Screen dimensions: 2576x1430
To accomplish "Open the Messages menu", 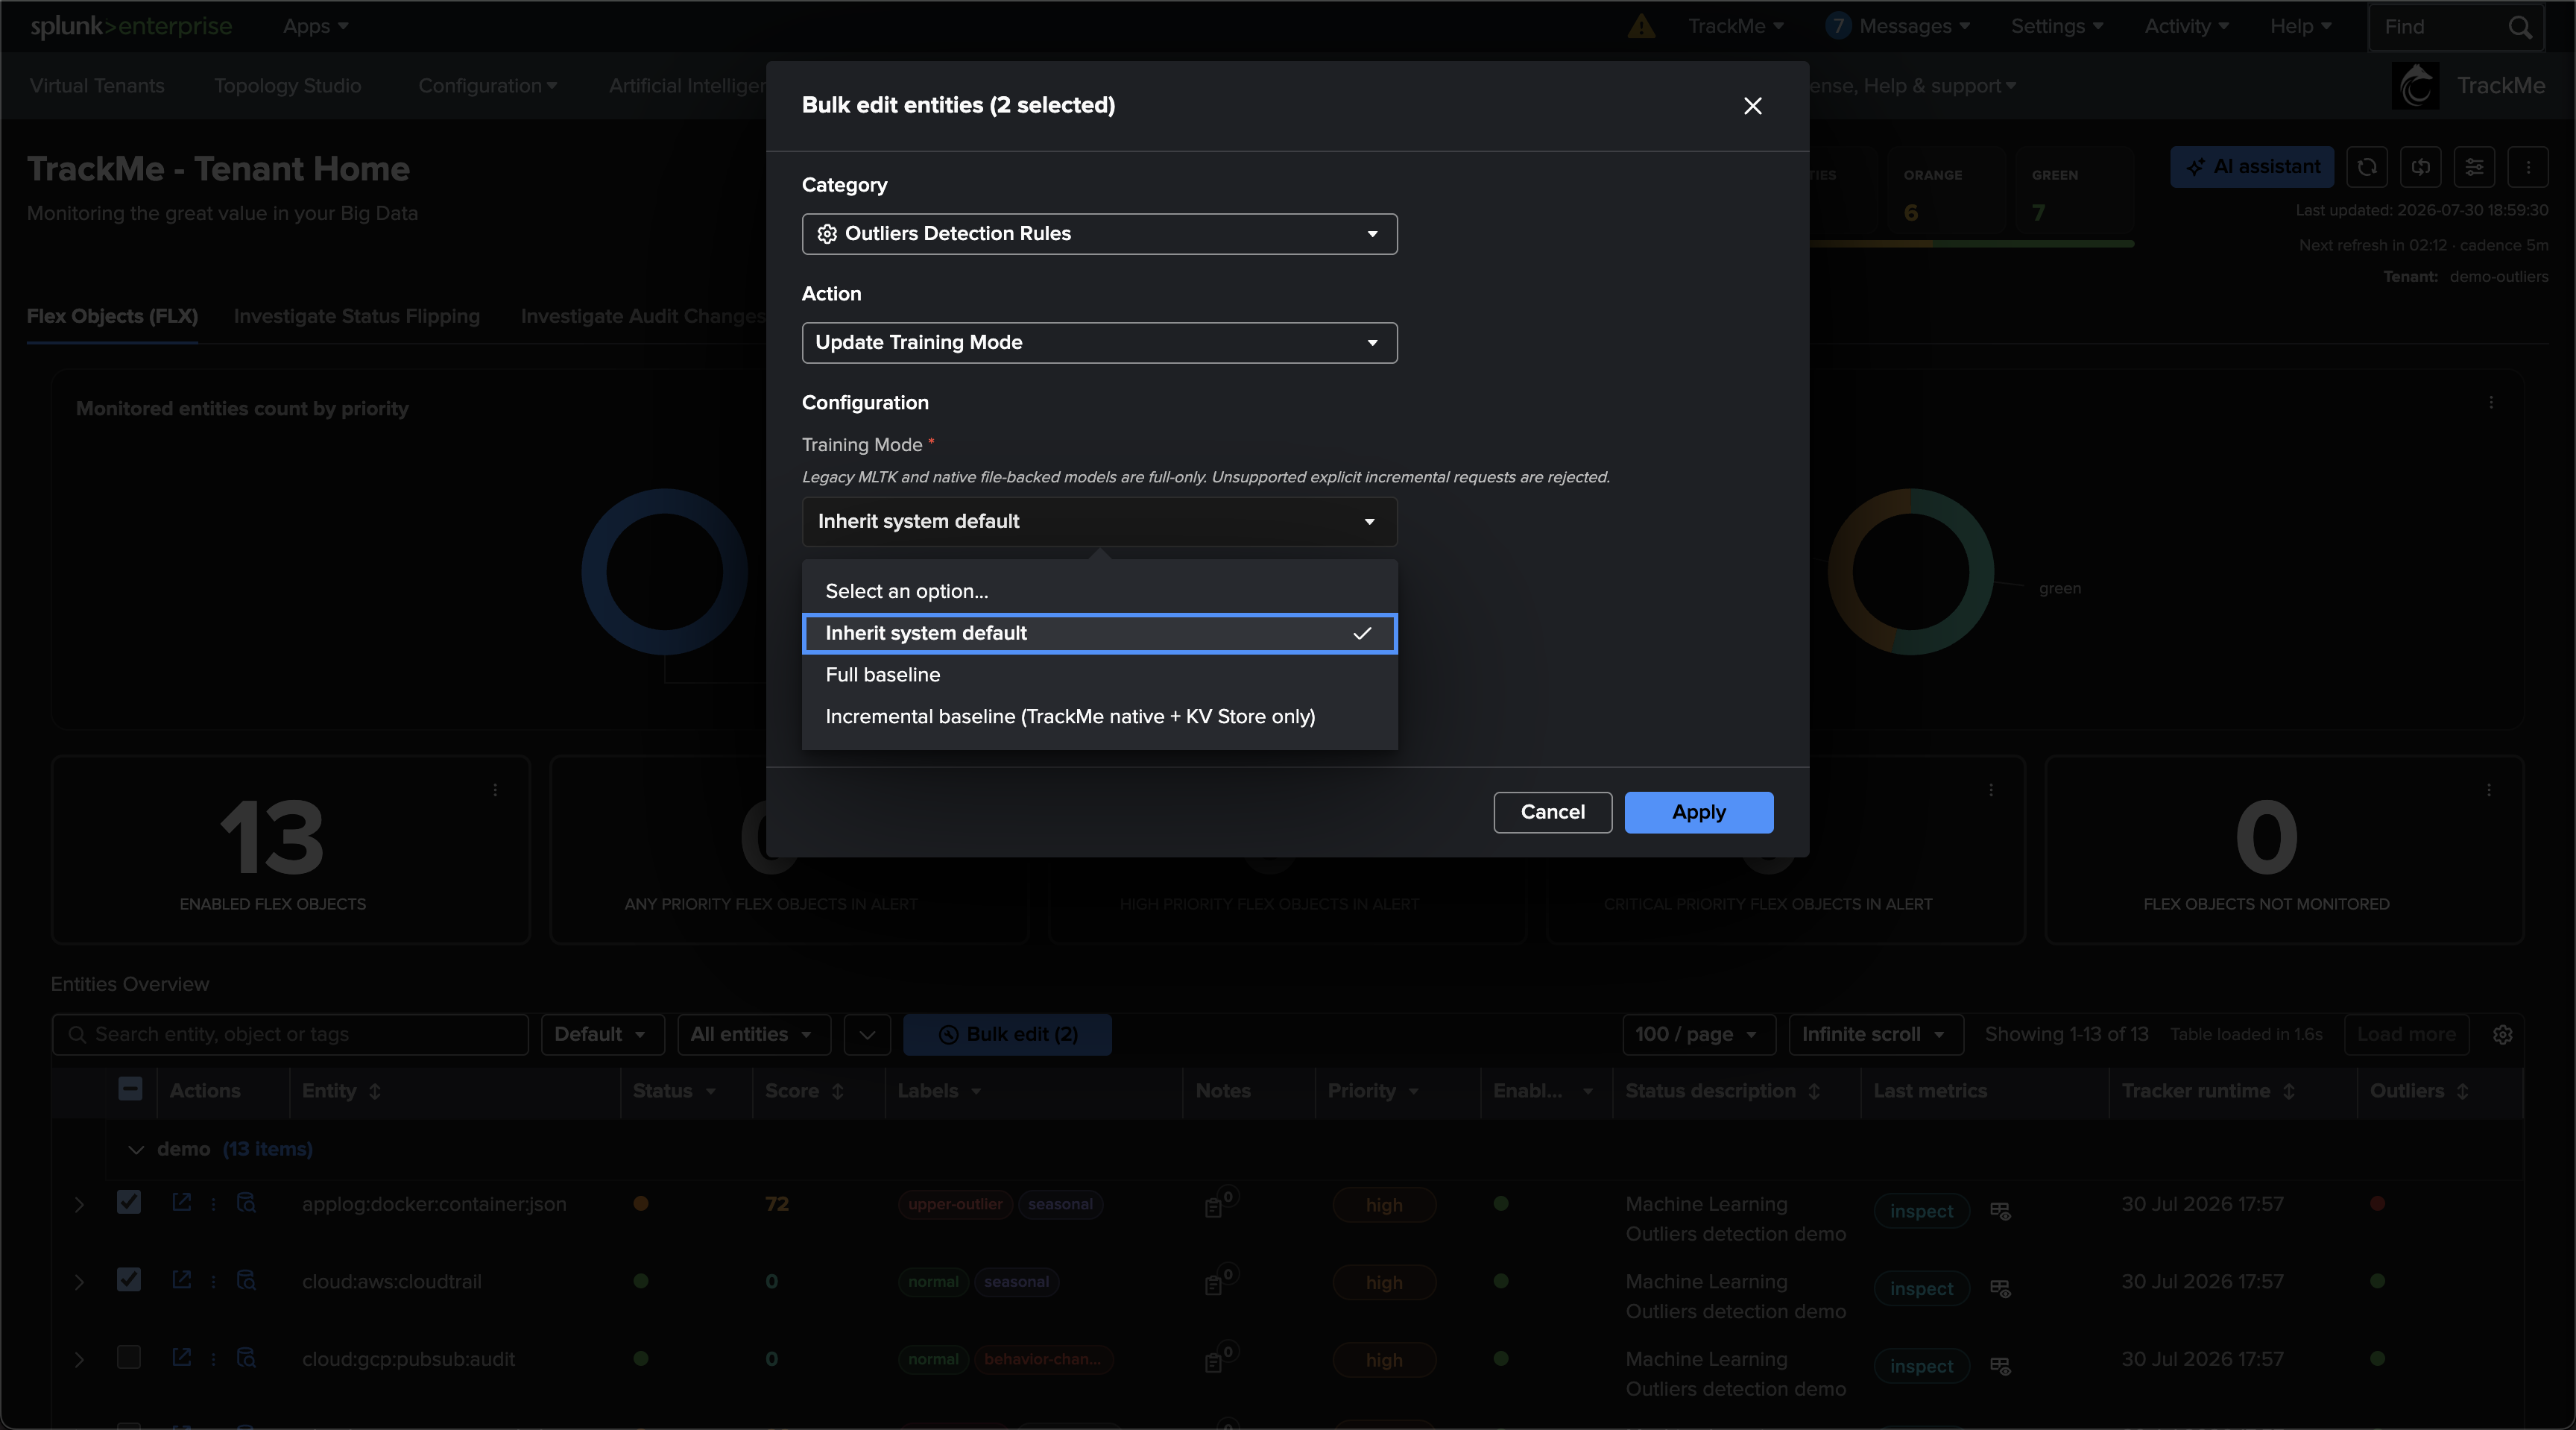I will pyautogui.click(x=1897, y=27).
